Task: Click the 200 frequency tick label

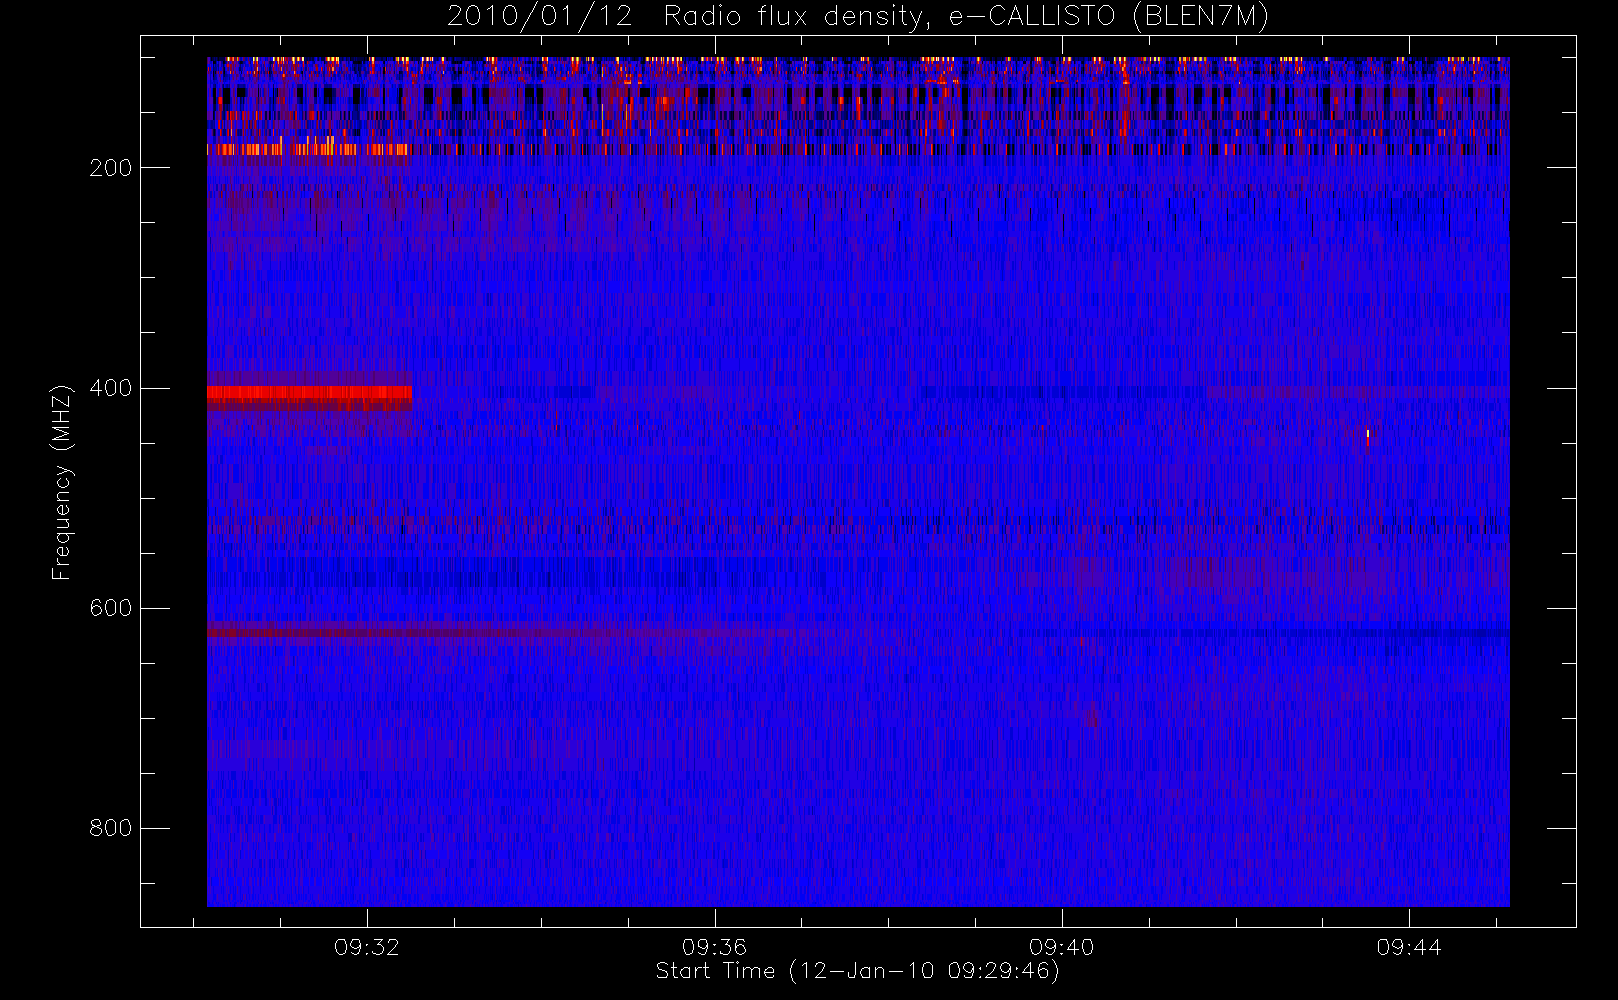Action: click(x=110, y=168)
